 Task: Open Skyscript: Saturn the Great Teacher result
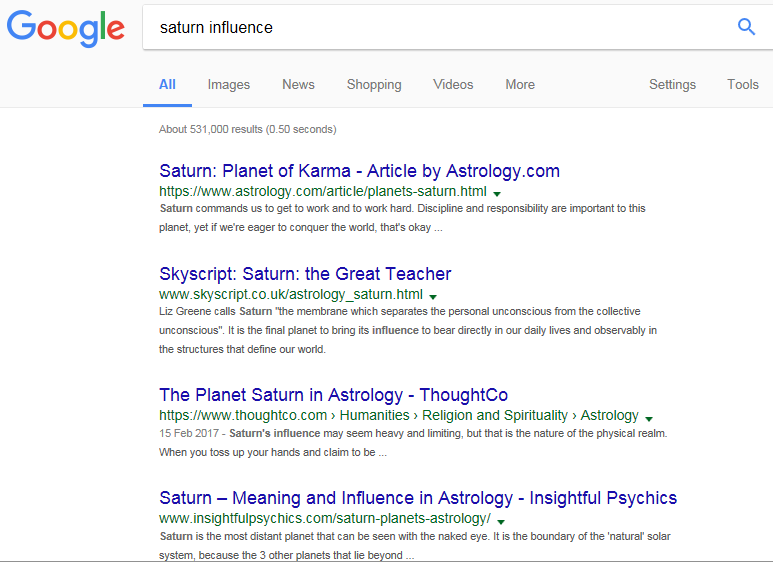305,274
